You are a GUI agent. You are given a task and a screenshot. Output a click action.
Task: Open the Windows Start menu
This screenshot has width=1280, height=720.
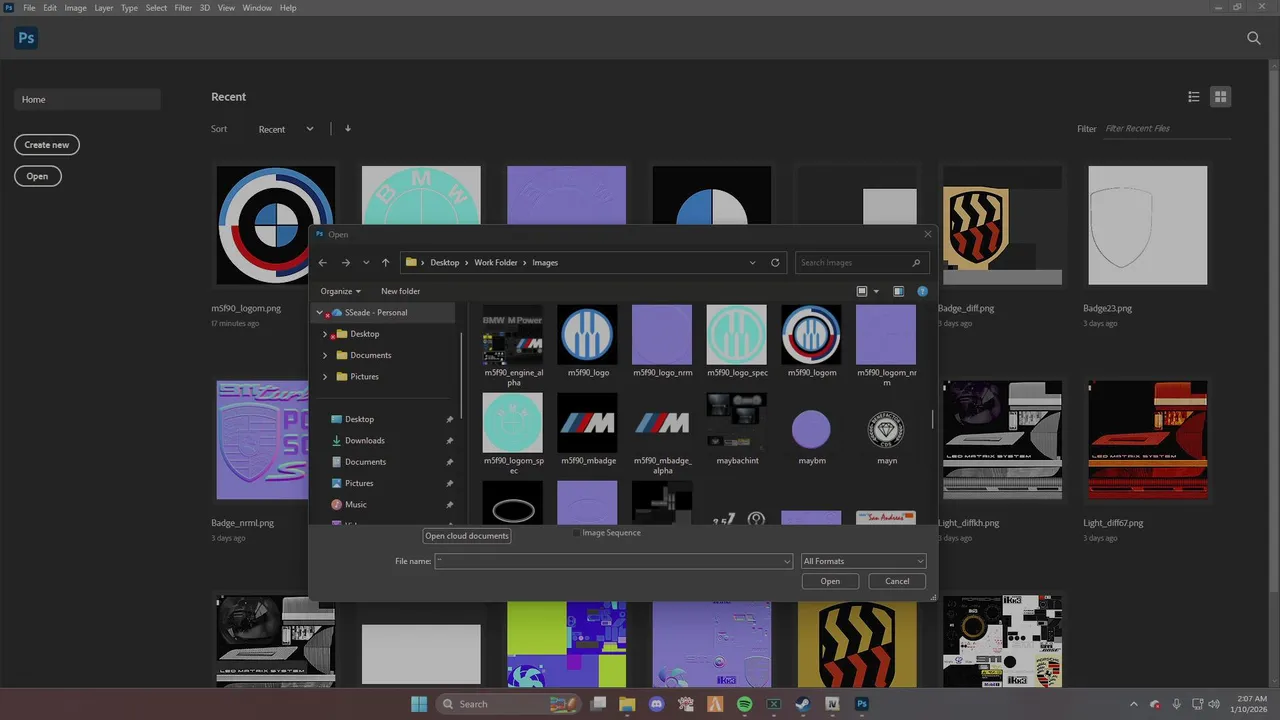click(x=419, y=704)
